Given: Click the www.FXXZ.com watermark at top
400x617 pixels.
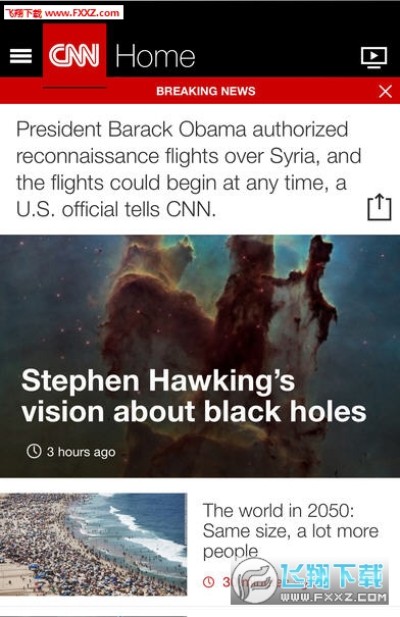Looking at the screenshot, I should pos(64,13).
